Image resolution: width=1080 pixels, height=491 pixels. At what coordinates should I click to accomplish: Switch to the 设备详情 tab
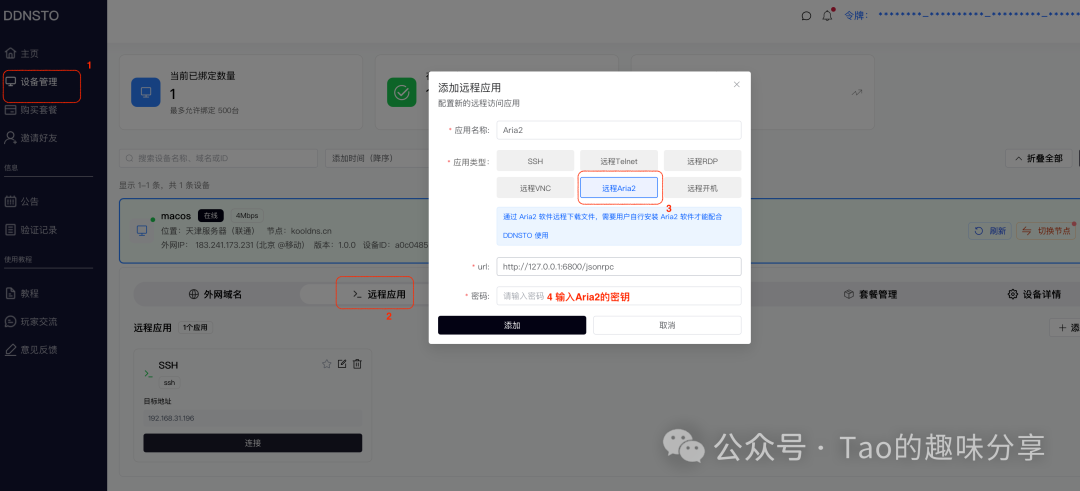coord(1034,294)
